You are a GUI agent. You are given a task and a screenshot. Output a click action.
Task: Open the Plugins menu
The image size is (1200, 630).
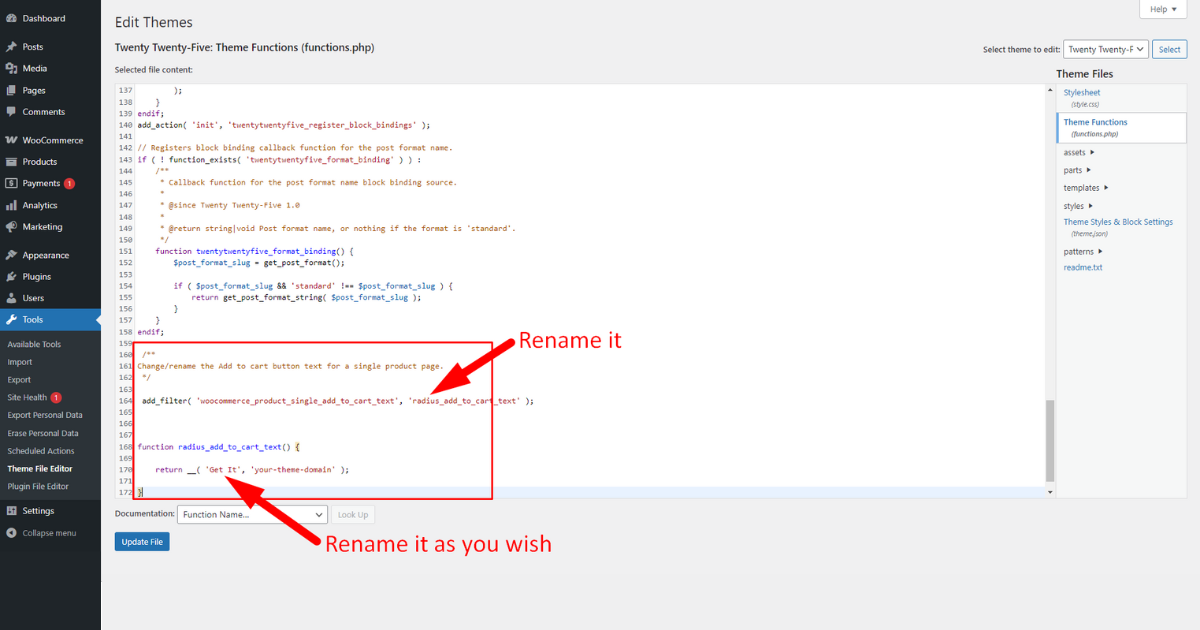click(50, 277)
